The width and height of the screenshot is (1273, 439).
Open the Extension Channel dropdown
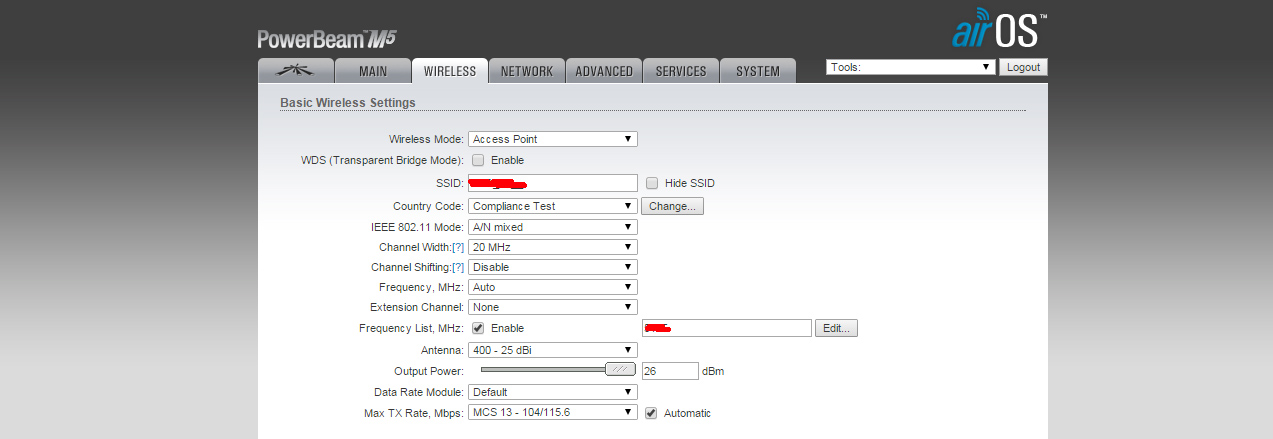[x=553, y=307]
